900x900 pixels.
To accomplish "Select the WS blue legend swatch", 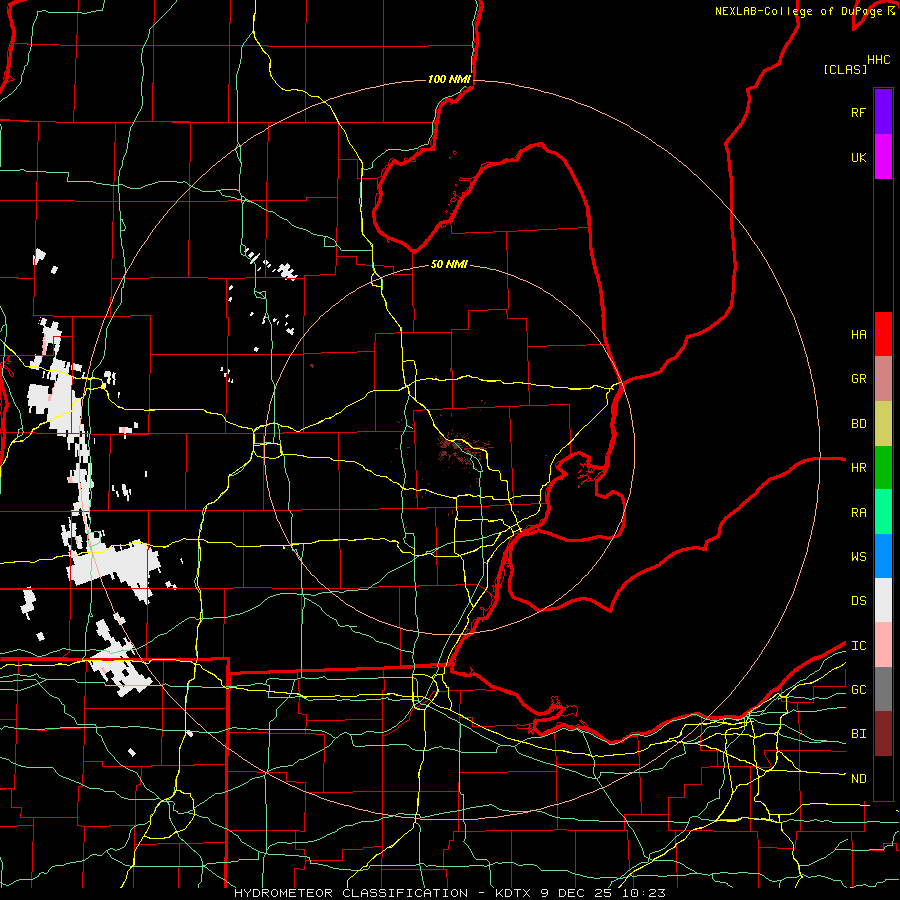I will click(x=883, y=556).
